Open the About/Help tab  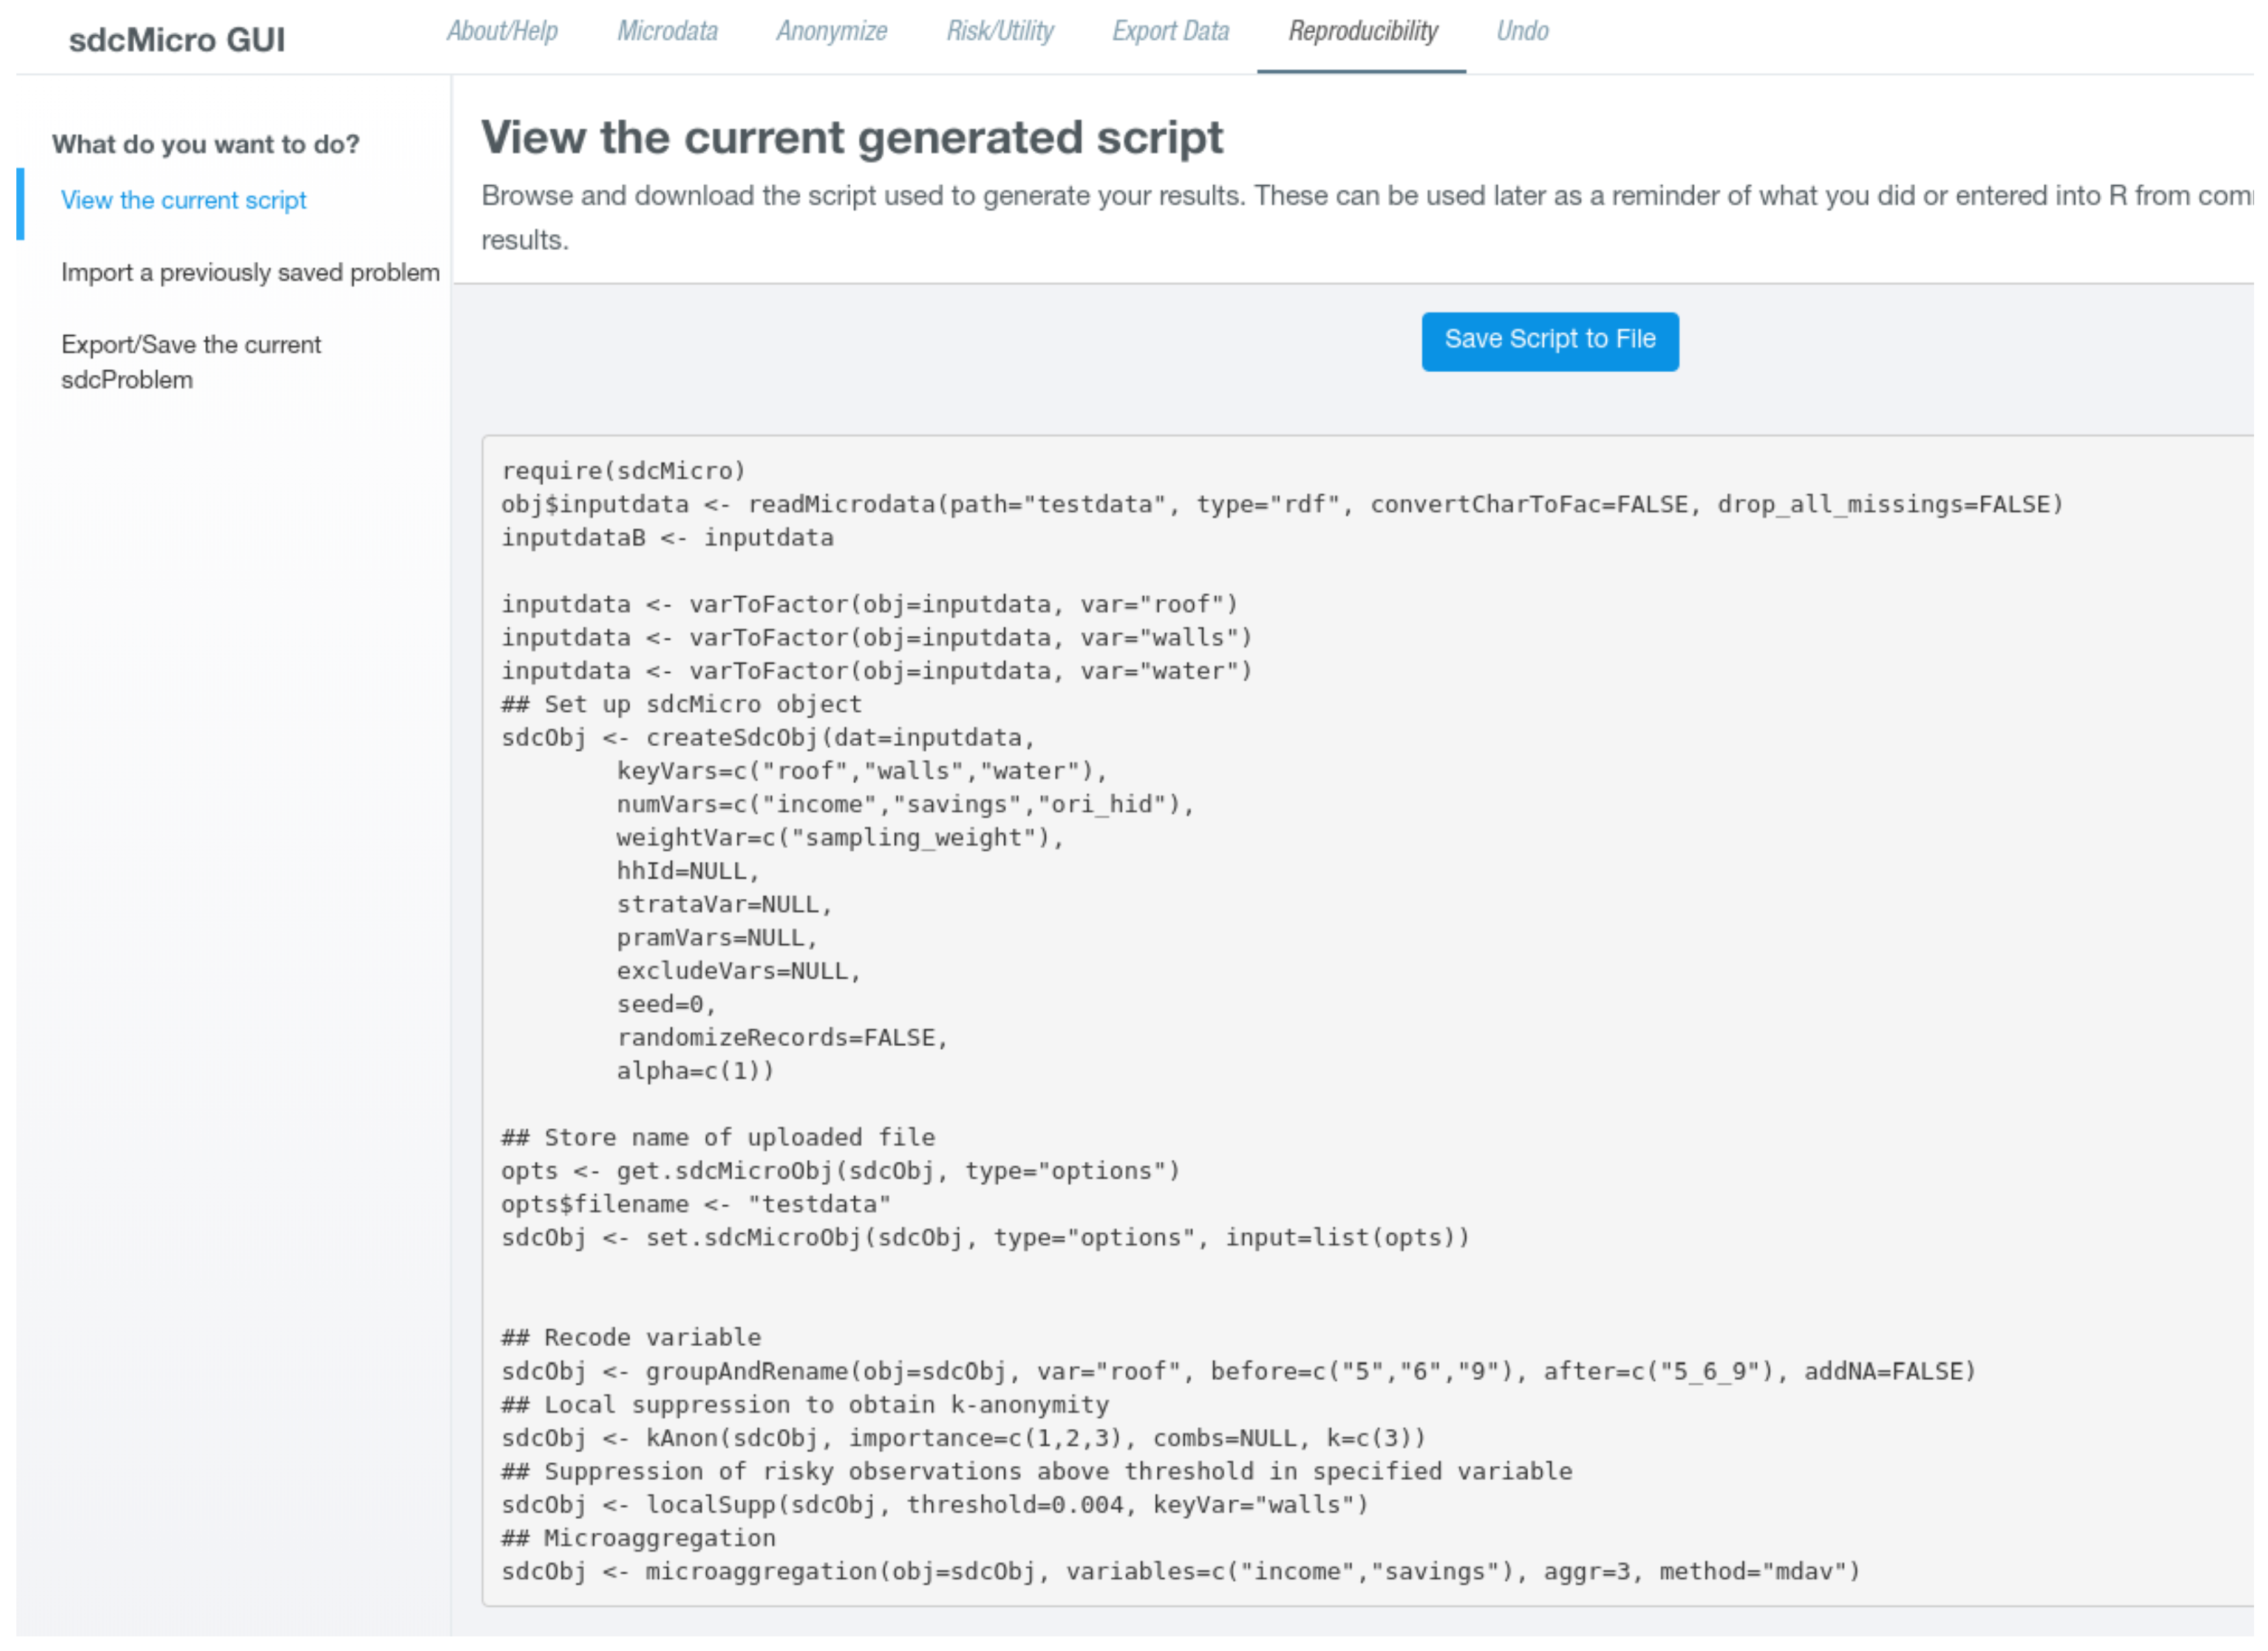click(x=502, y=31)
